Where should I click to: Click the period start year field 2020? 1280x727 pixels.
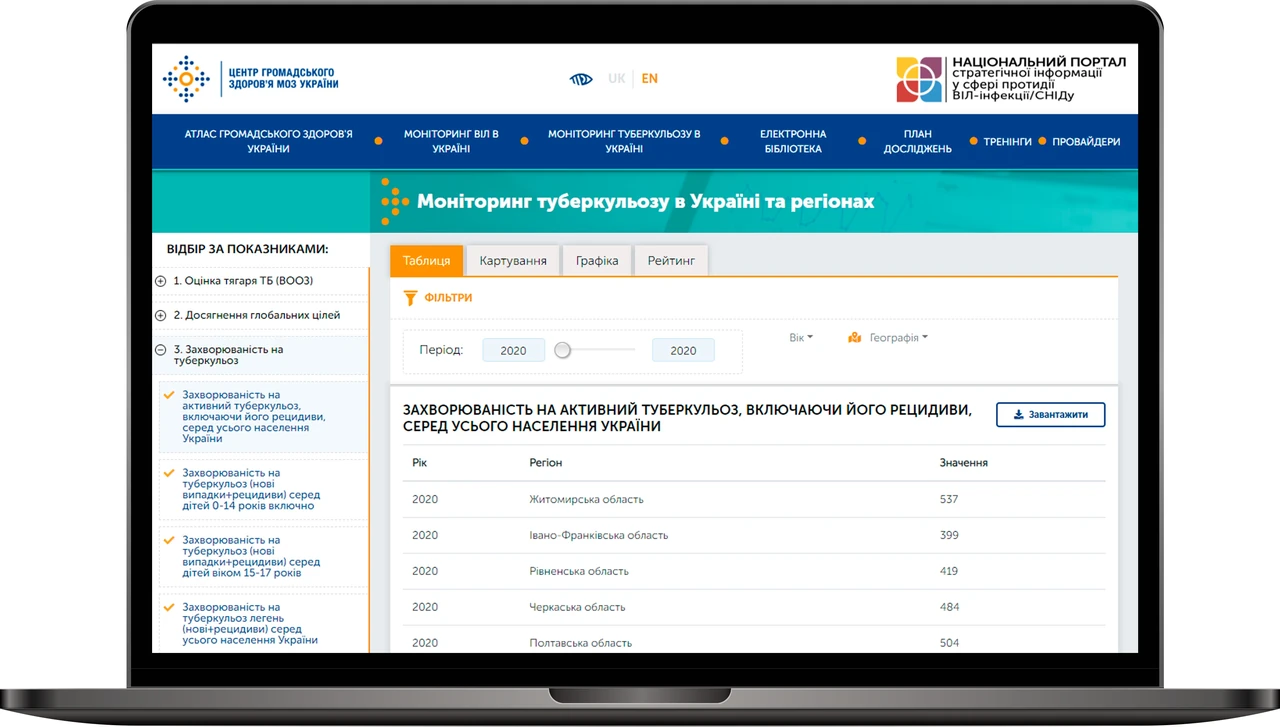[x=514, y=351]
